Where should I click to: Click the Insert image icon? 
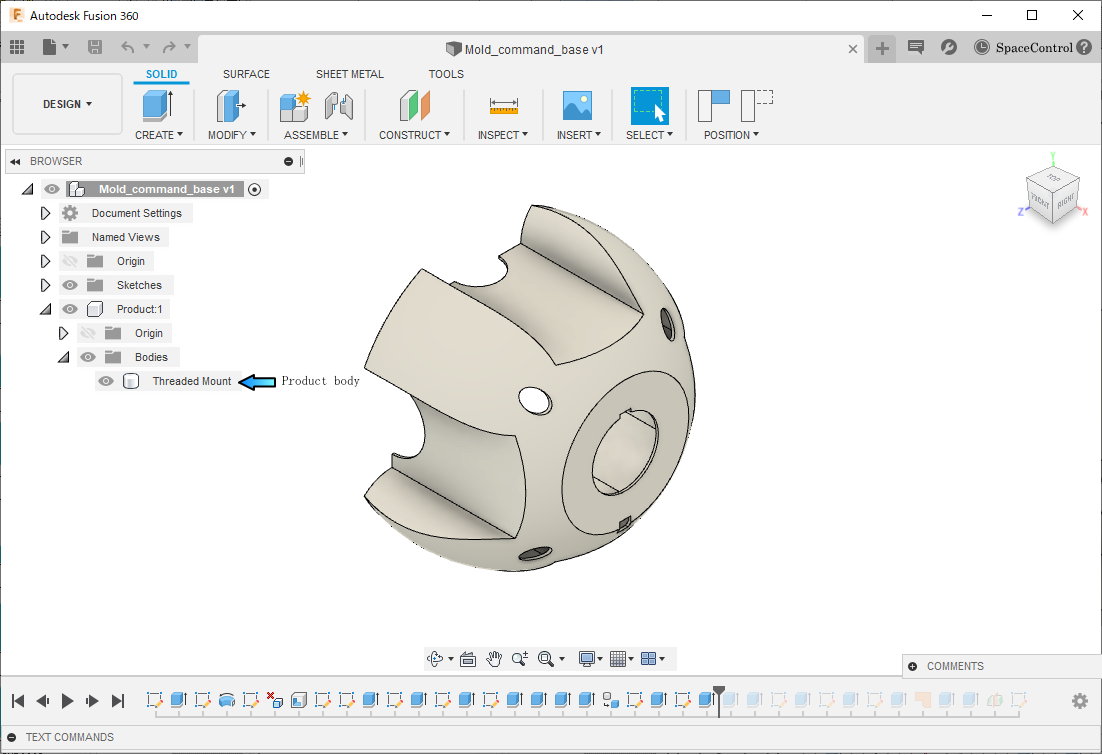click(577, 105)
